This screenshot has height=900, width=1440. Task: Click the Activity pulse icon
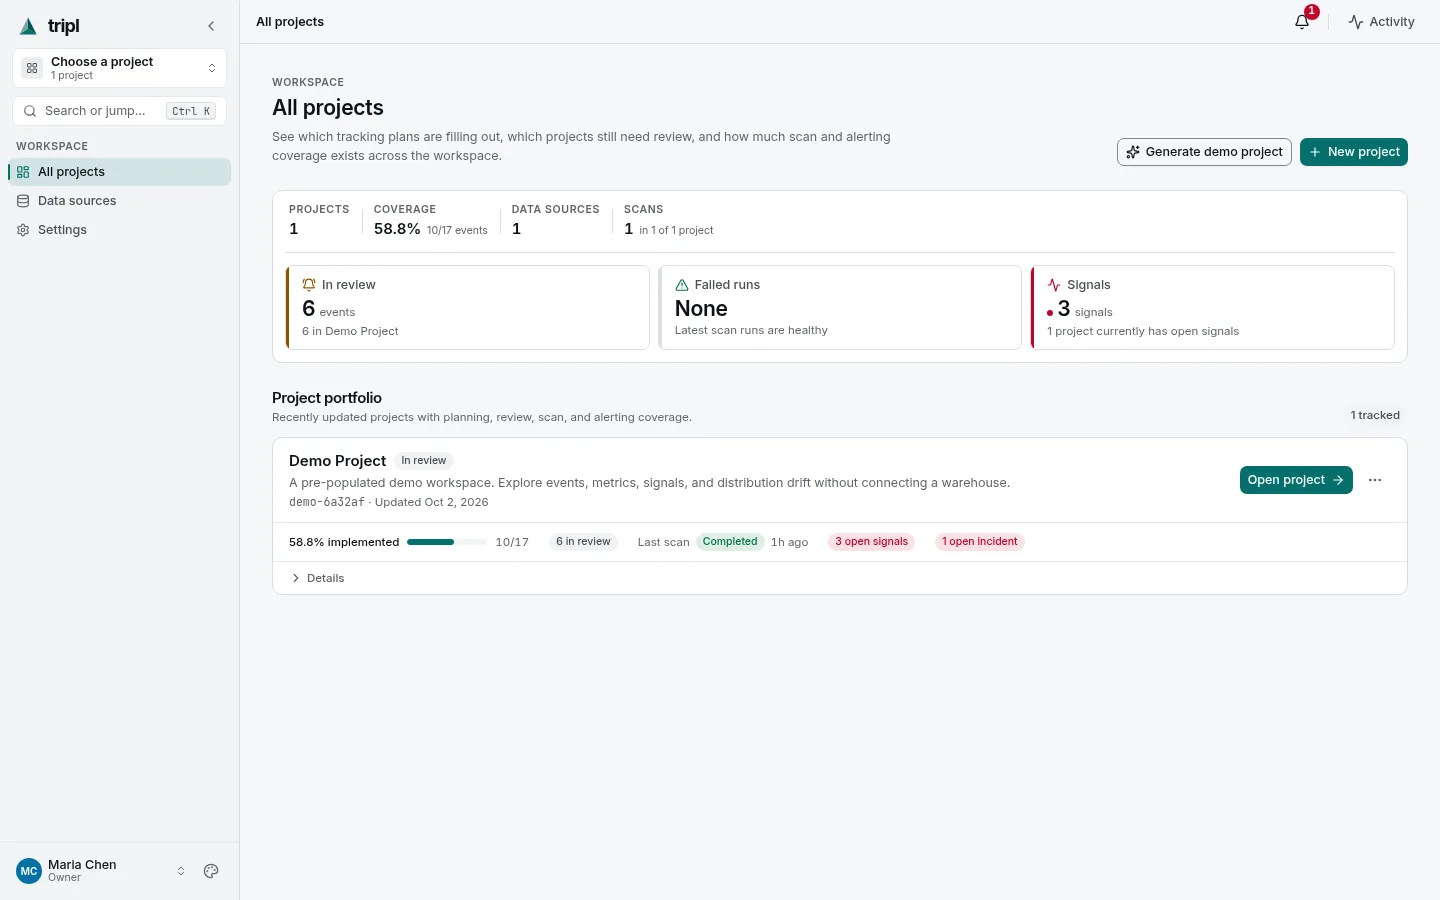click(1356, 21)
